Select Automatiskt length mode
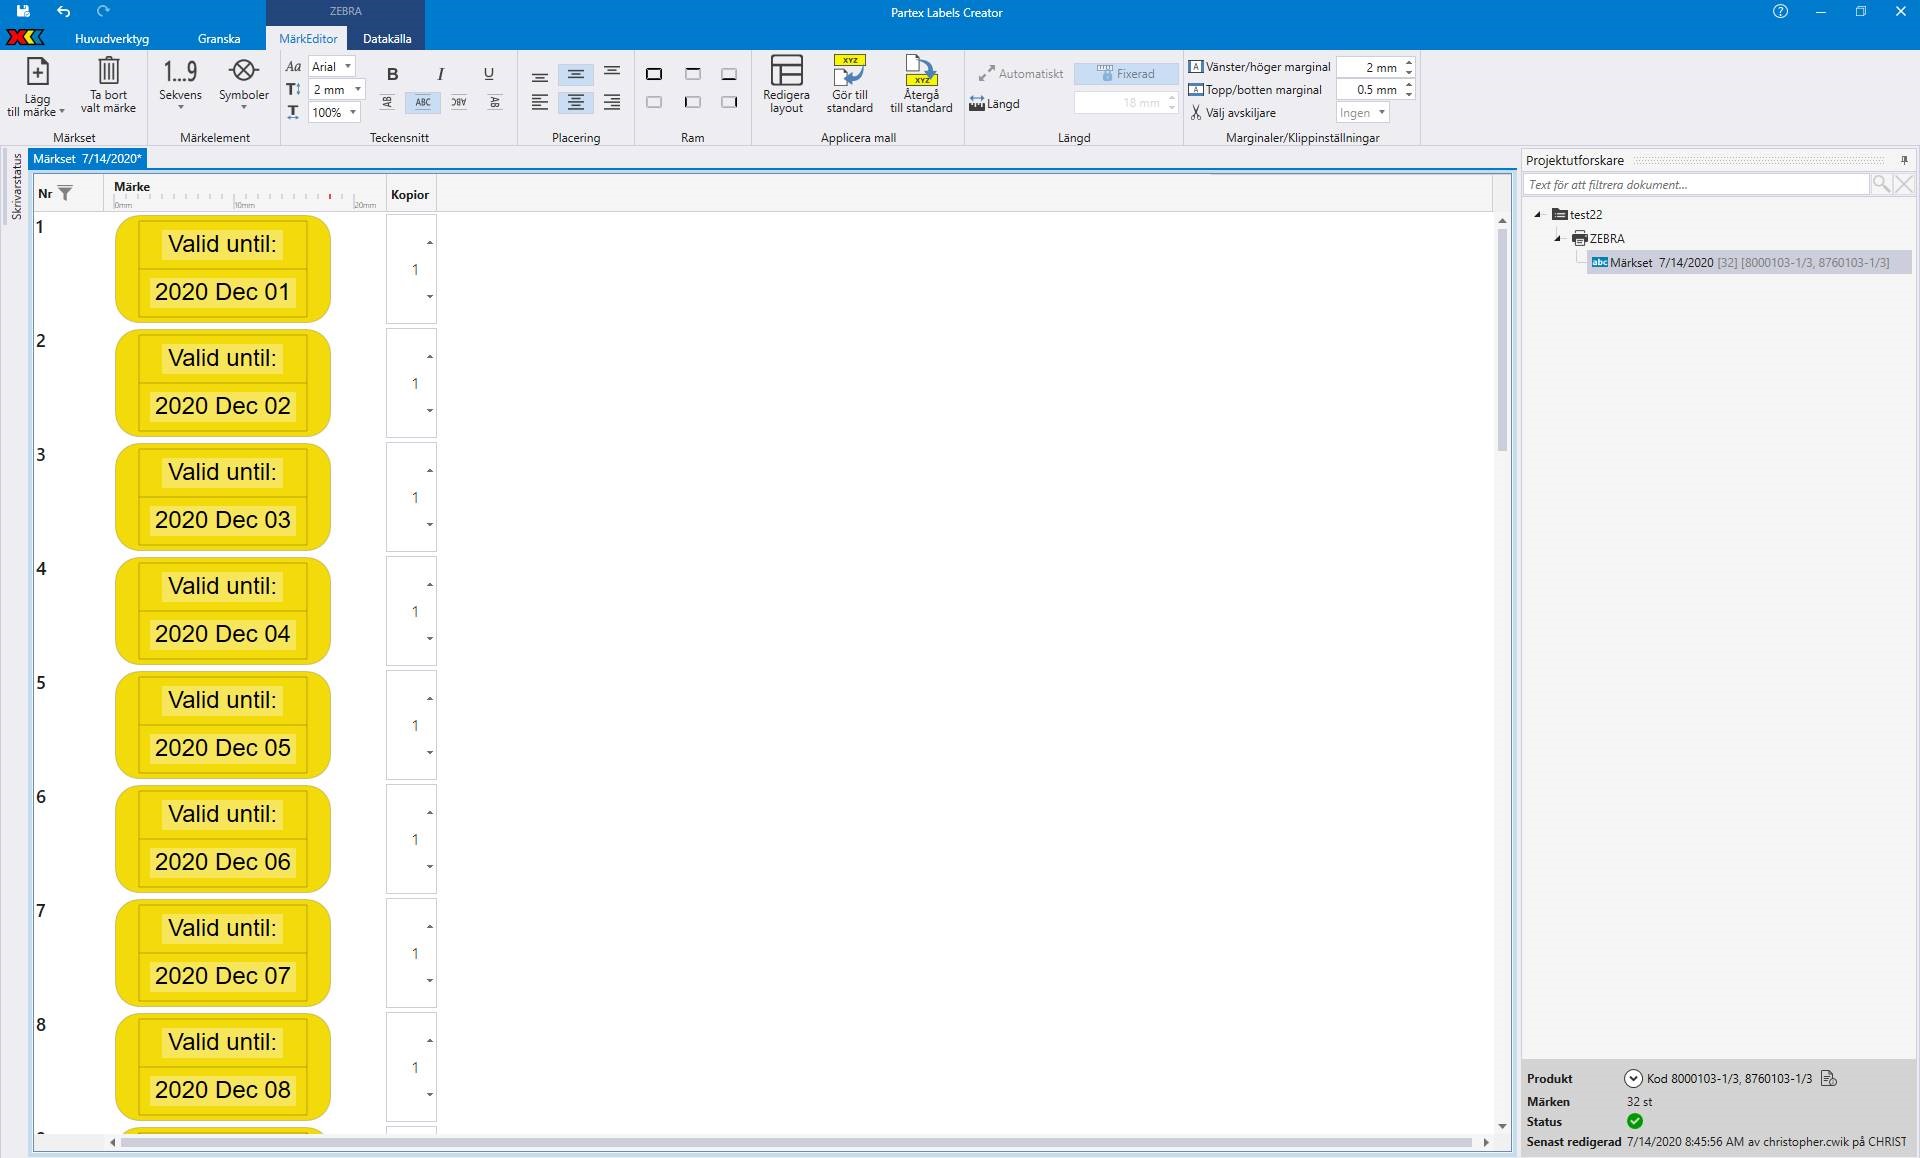The height and width of the screenshot is (1158, 1920). coord(1021,74)
